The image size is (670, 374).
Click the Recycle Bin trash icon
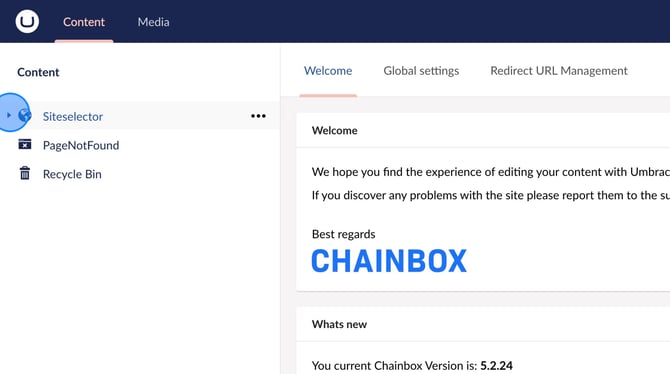coord(25,173)
